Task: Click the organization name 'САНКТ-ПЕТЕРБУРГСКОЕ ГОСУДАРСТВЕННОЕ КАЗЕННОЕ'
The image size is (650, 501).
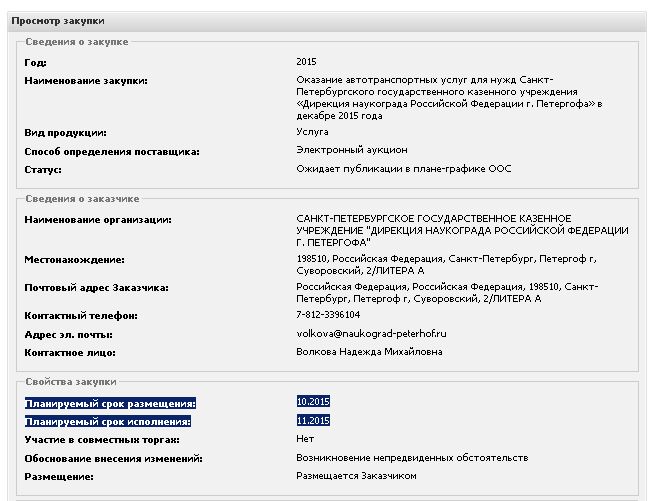Action: 434,218
